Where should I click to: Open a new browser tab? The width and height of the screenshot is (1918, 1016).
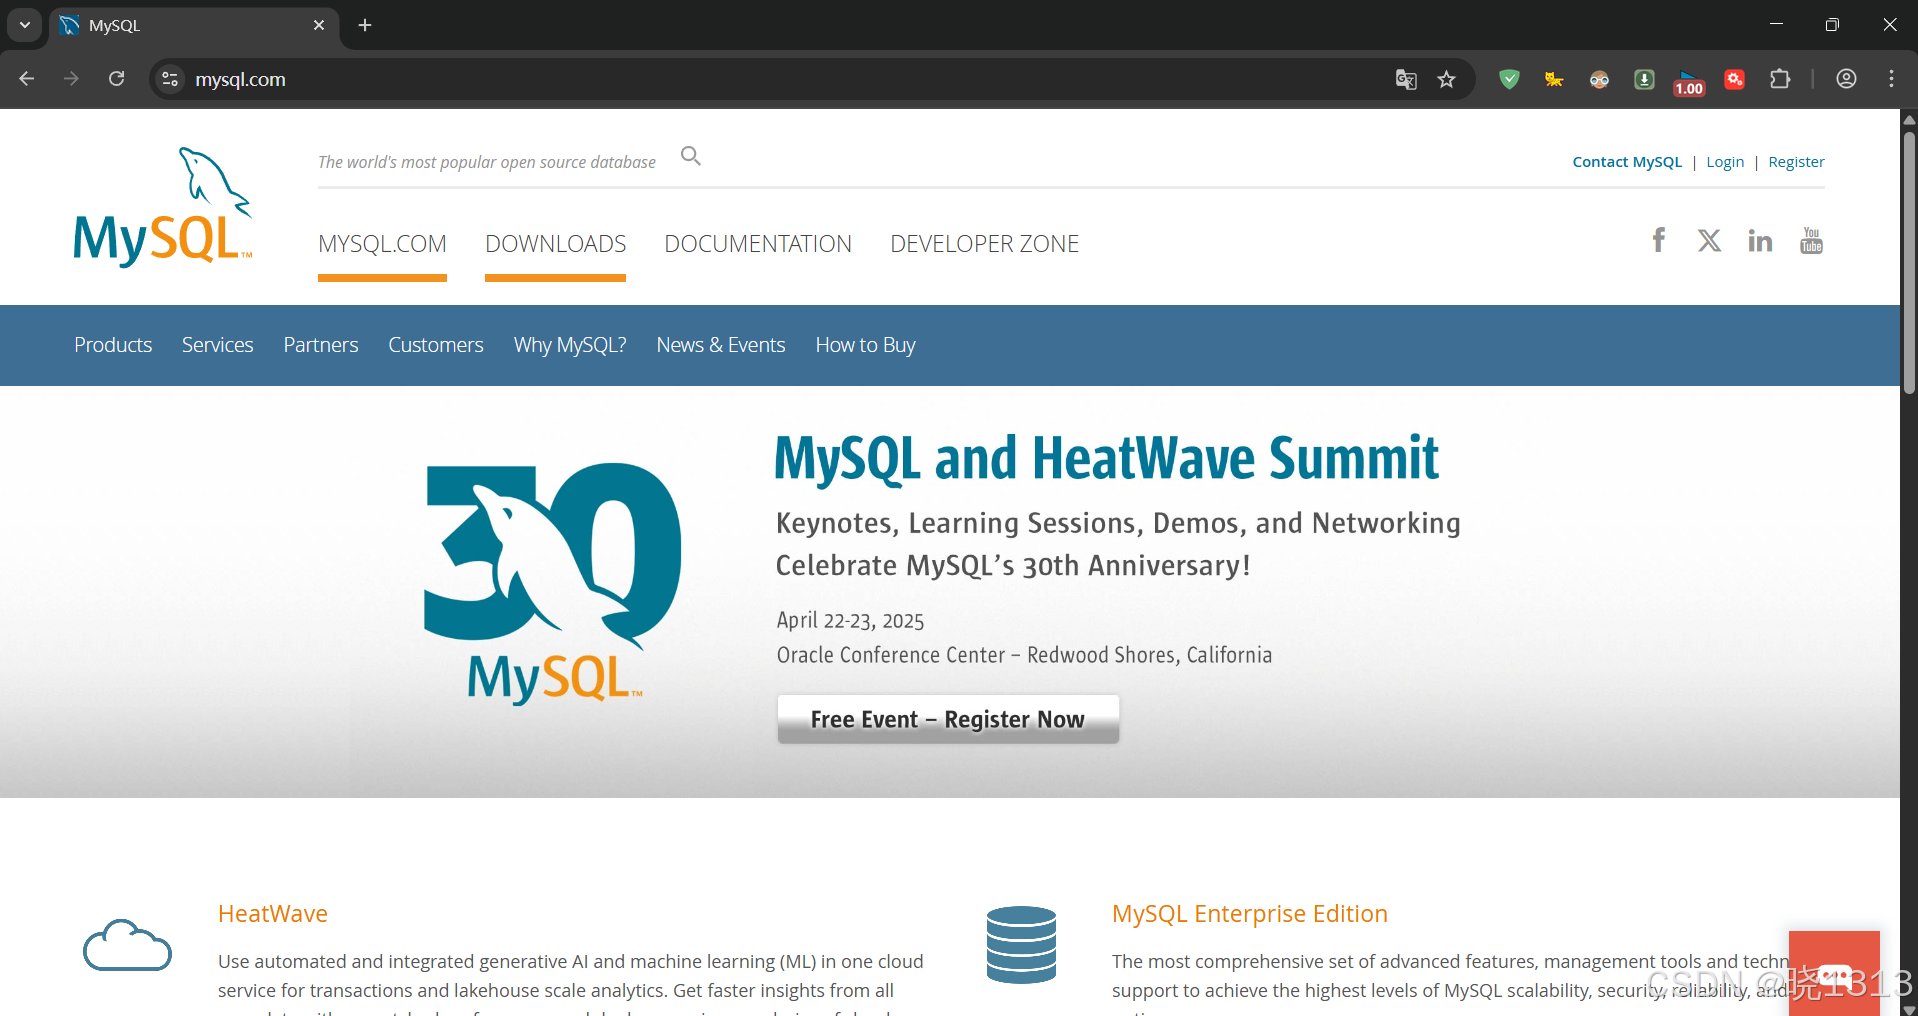pyautogui.click(x=365, y=25)
